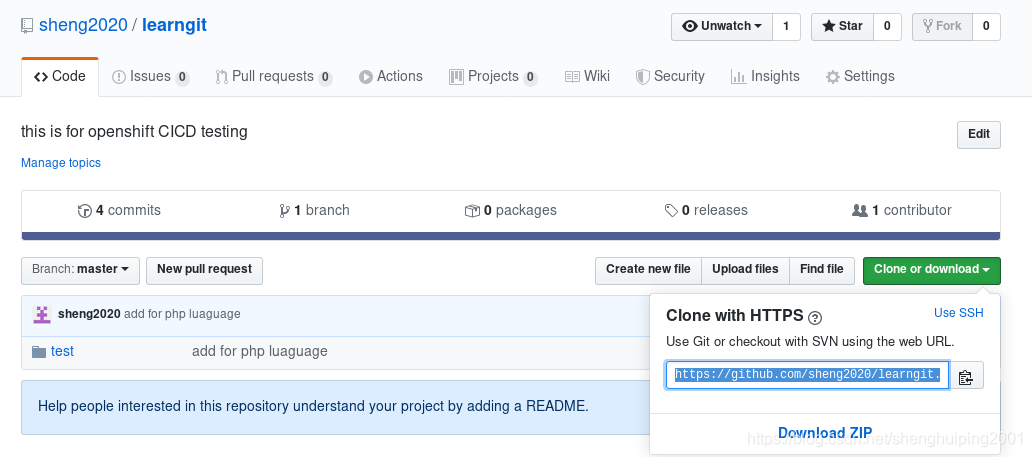Screen dimensions: 1032x457
Task: Click the Clone with HTTPS help icon
Action: click(x=815, y=318)
